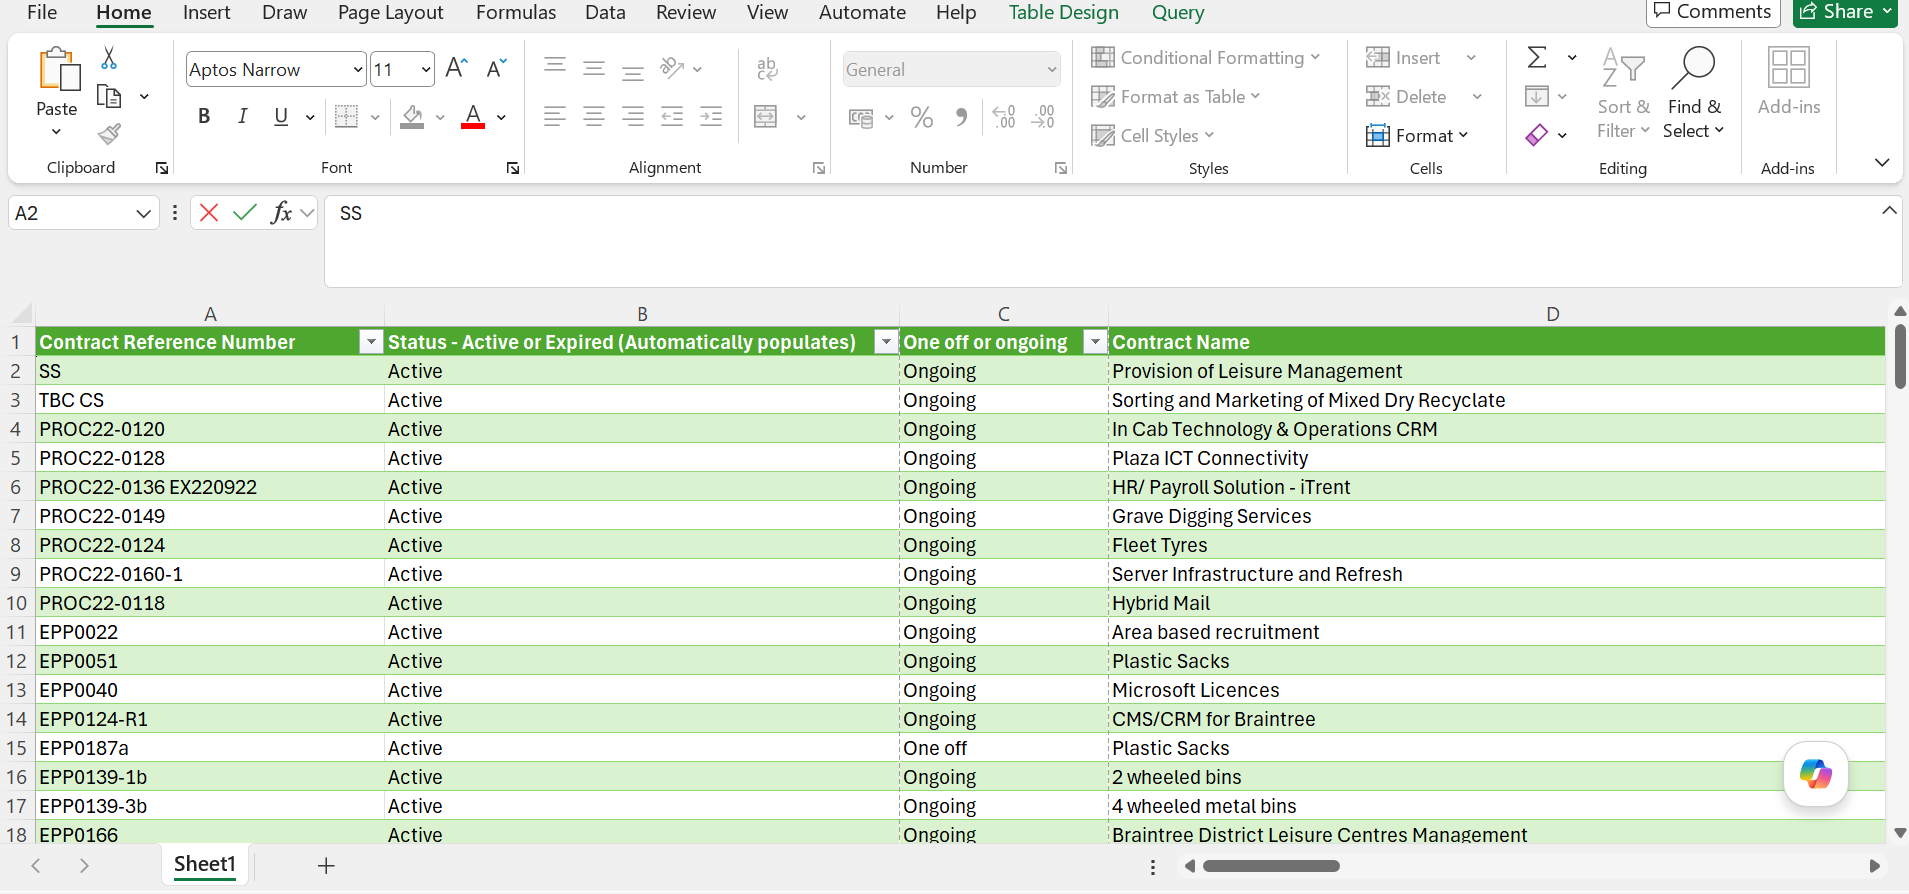Align text right
Screen dimensions: 1909x894
coord(633,117)
